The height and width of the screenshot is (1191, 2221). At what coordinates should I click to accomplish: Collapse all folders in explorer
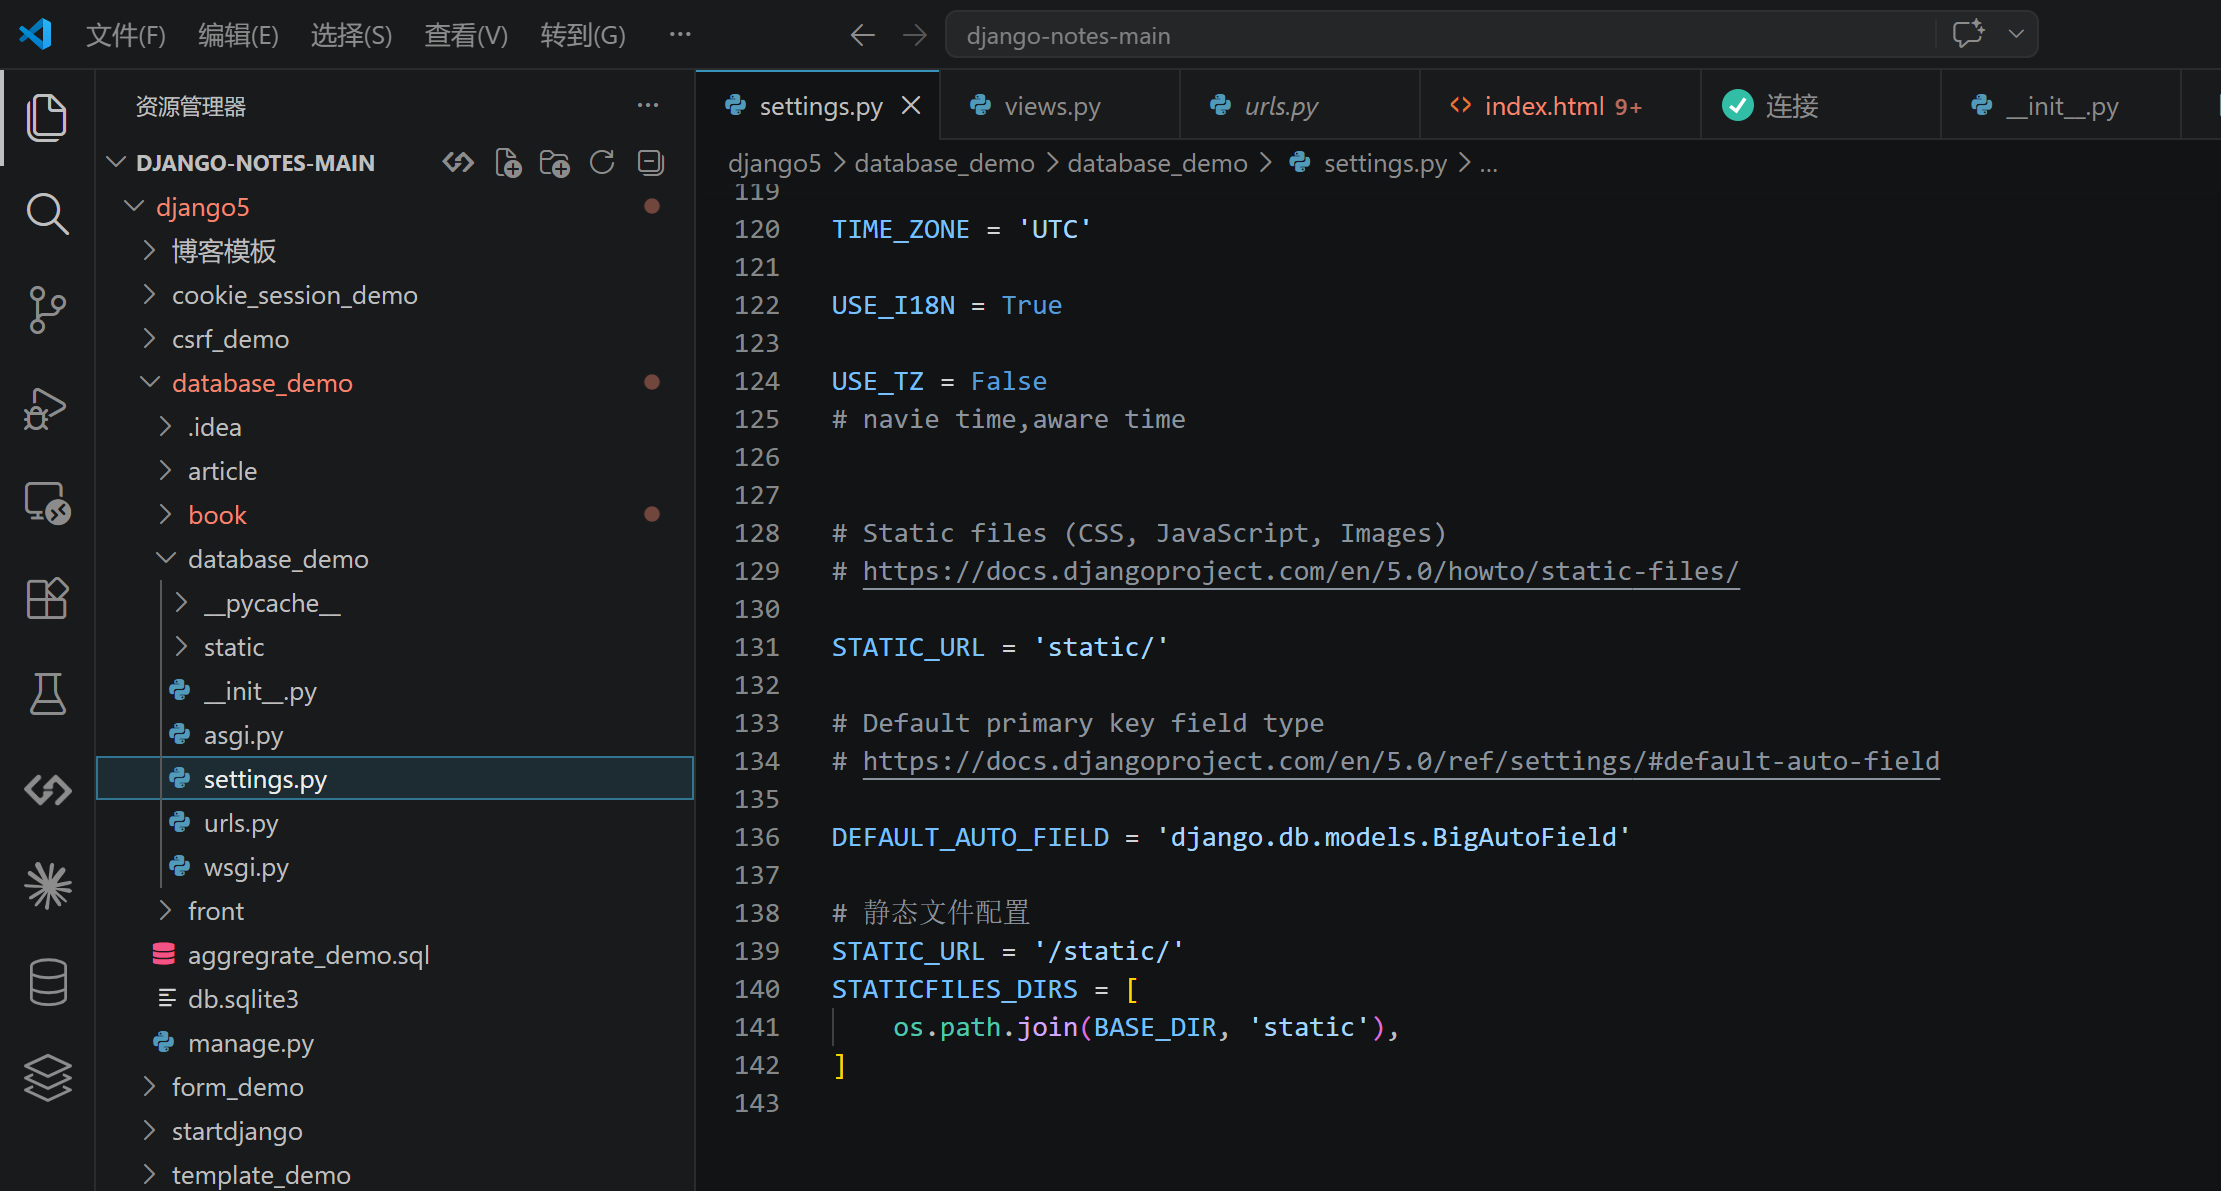pos(650,163)
